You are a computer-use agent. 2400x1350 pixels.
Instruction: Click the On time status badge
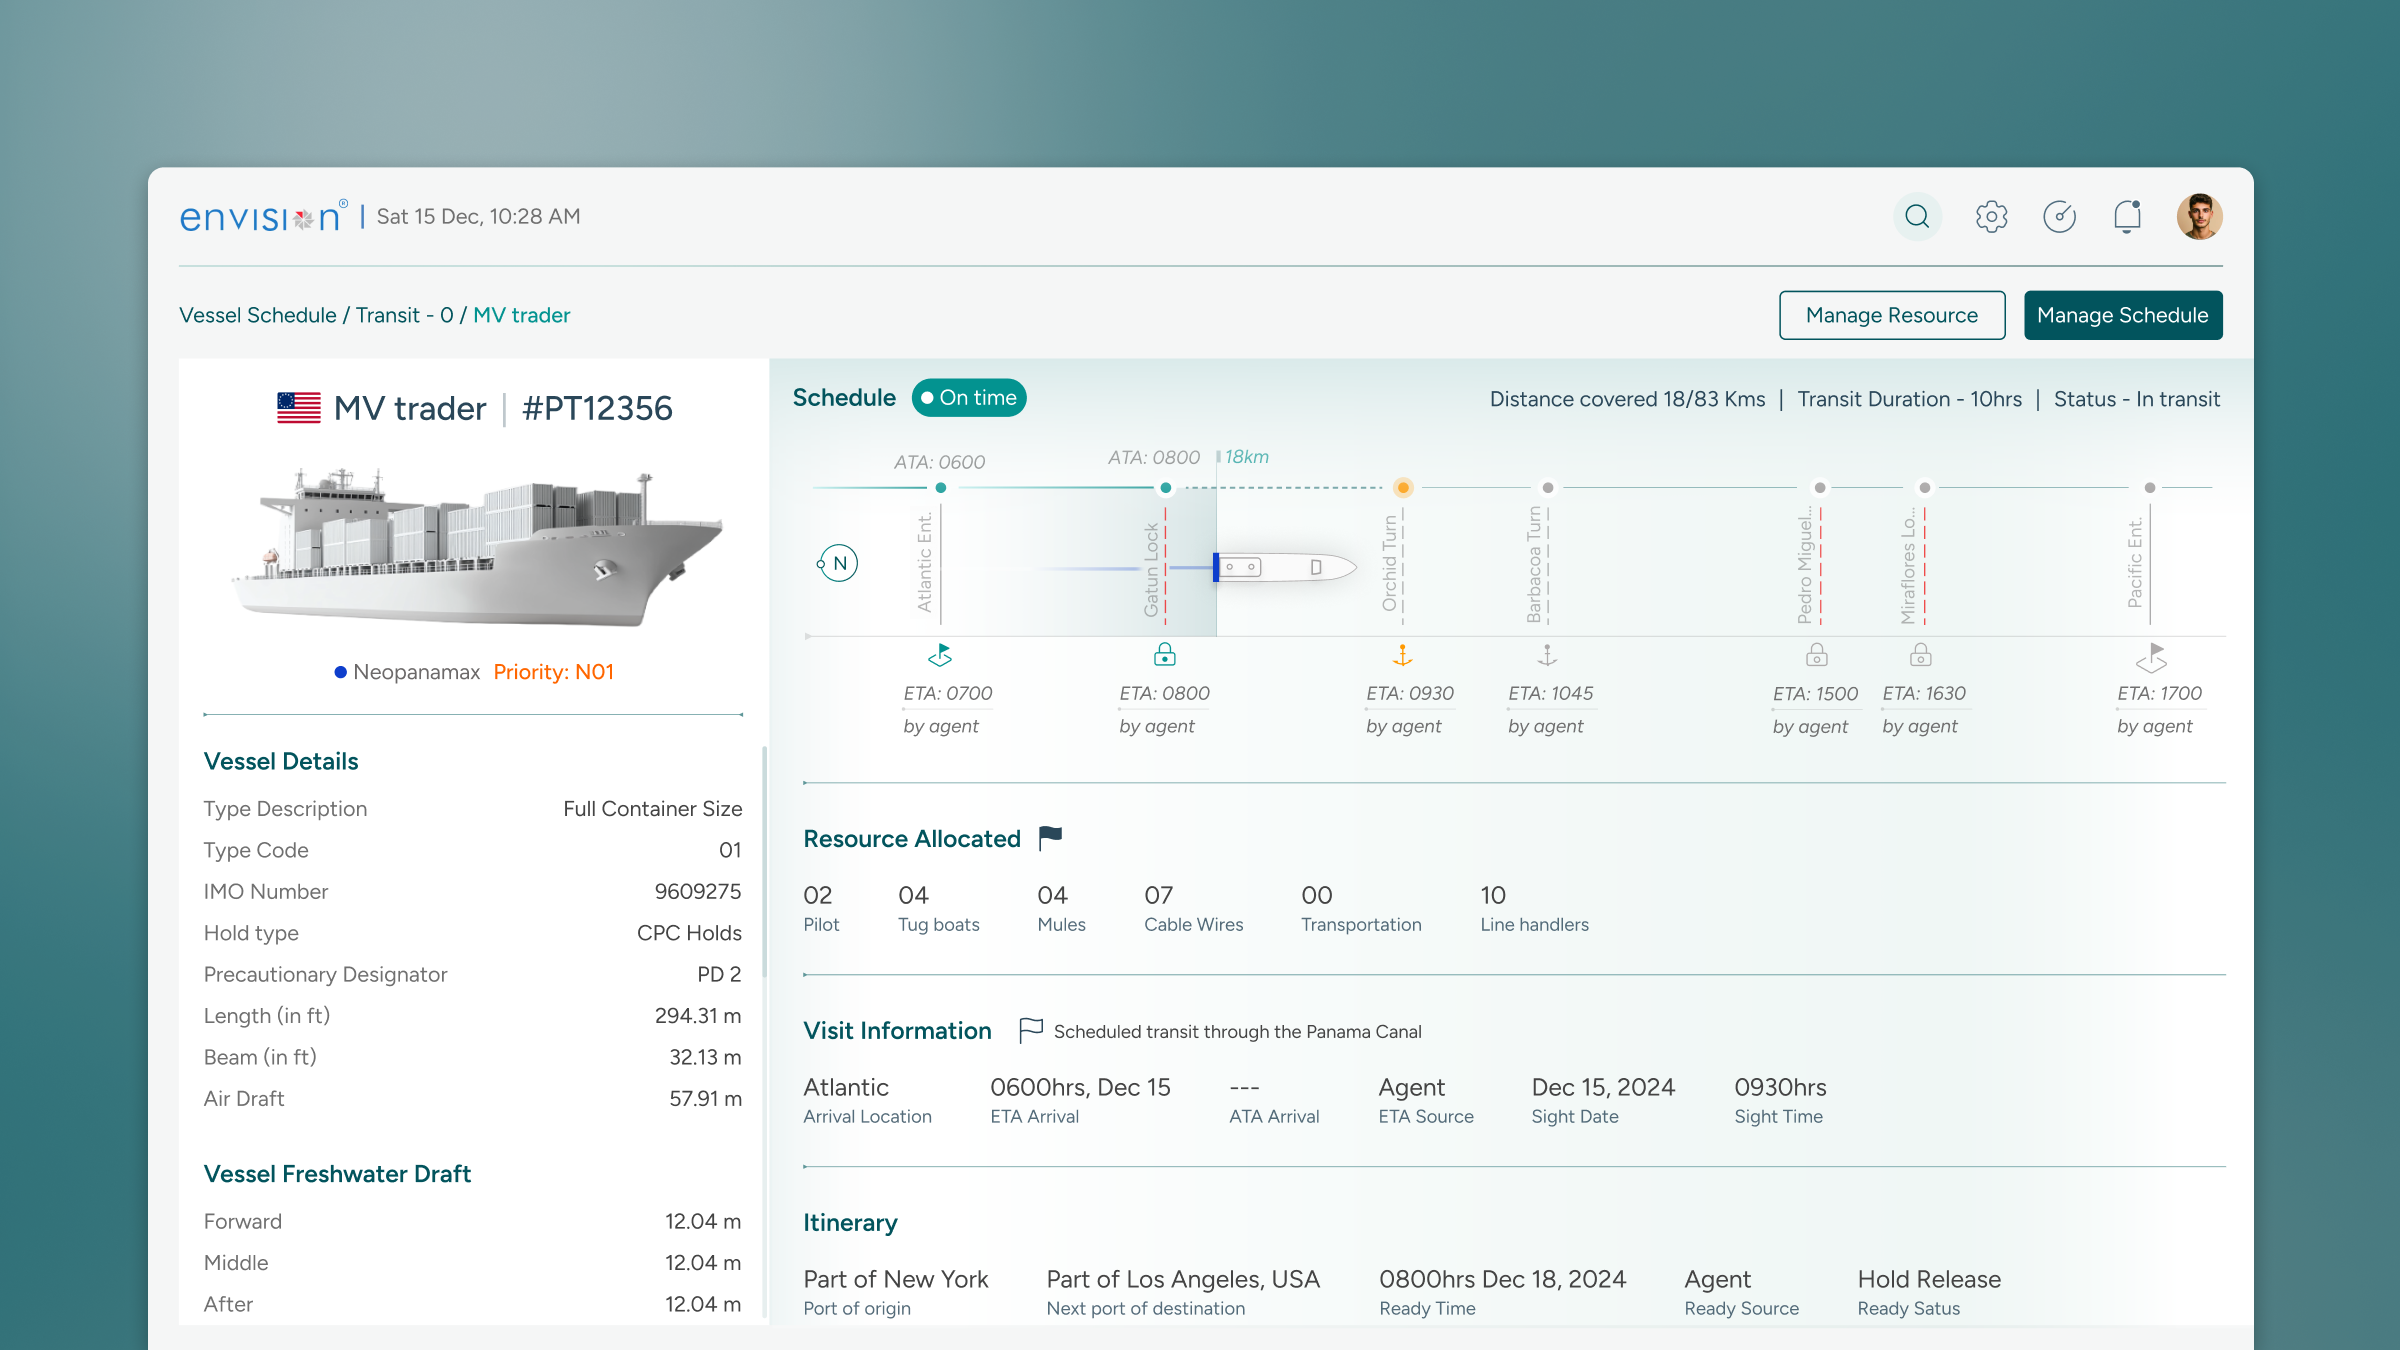click(x=969, y=398)
